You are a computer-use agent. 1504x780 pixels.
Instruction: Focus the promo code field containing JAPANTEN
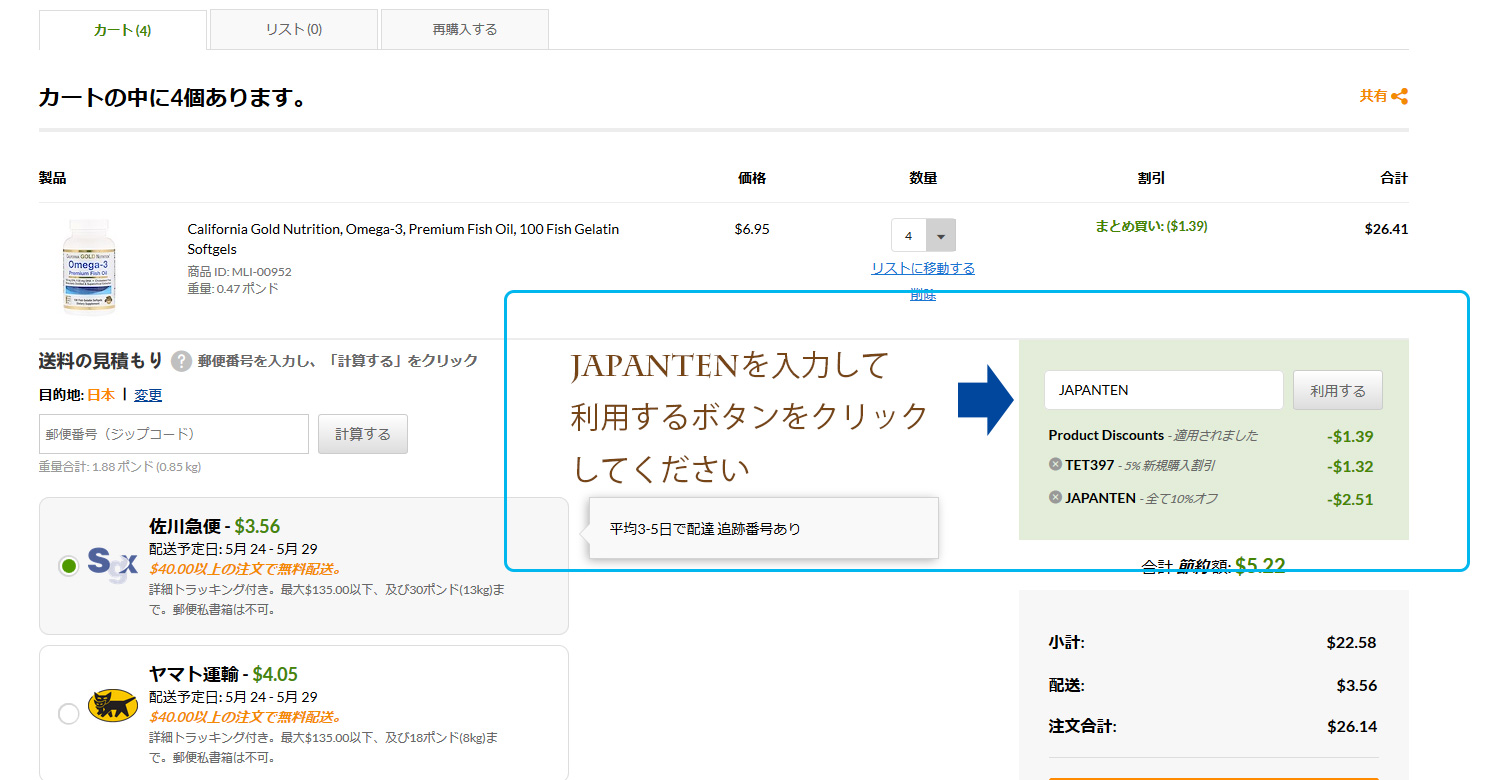pos(1164,390)
